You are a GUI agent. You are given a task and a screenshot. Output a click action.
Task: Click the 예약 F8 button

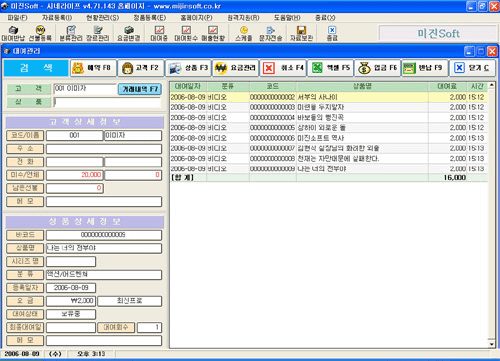click(x=93, y=68)
